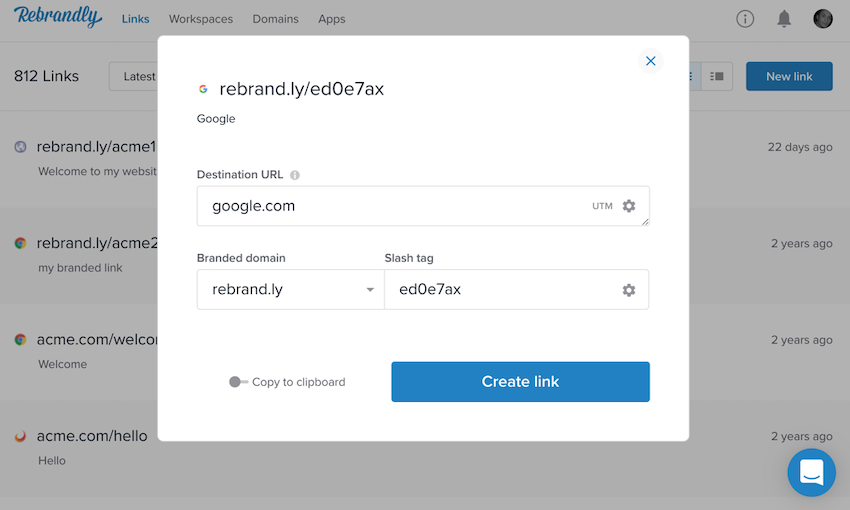Click the Destination URL info icon

tap(295, 175)
